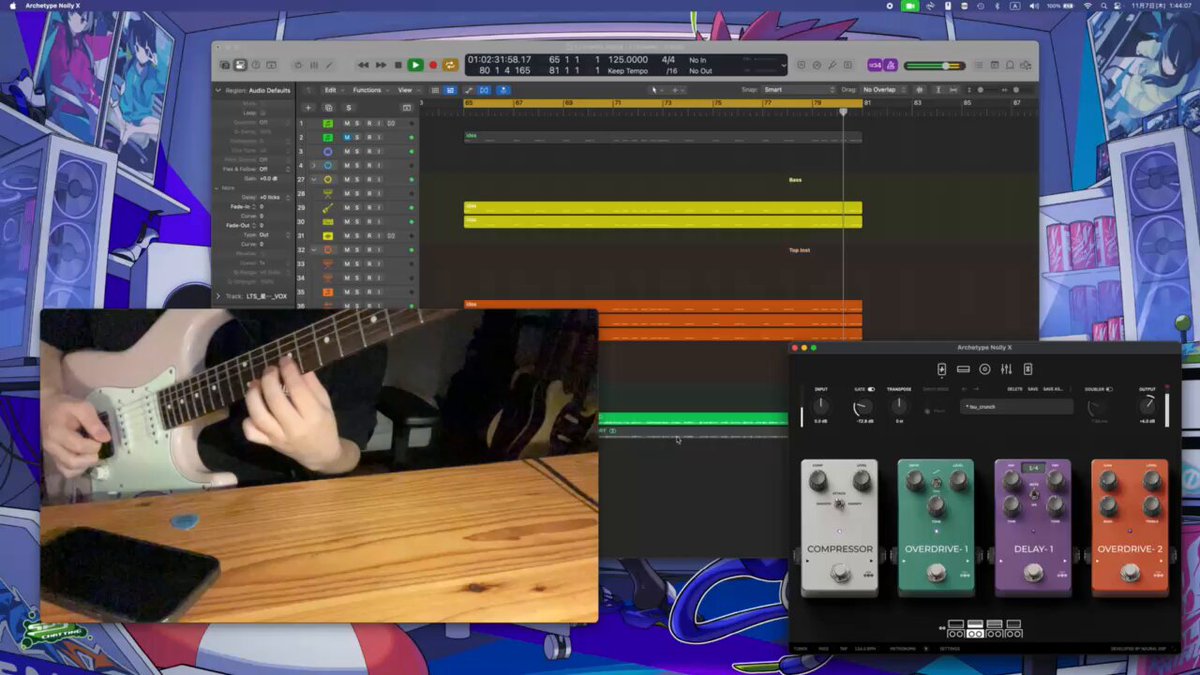Open the View menu in tracks area
Image resolution: width=1200 pixels, height=675 pixels.
point(407,90)
